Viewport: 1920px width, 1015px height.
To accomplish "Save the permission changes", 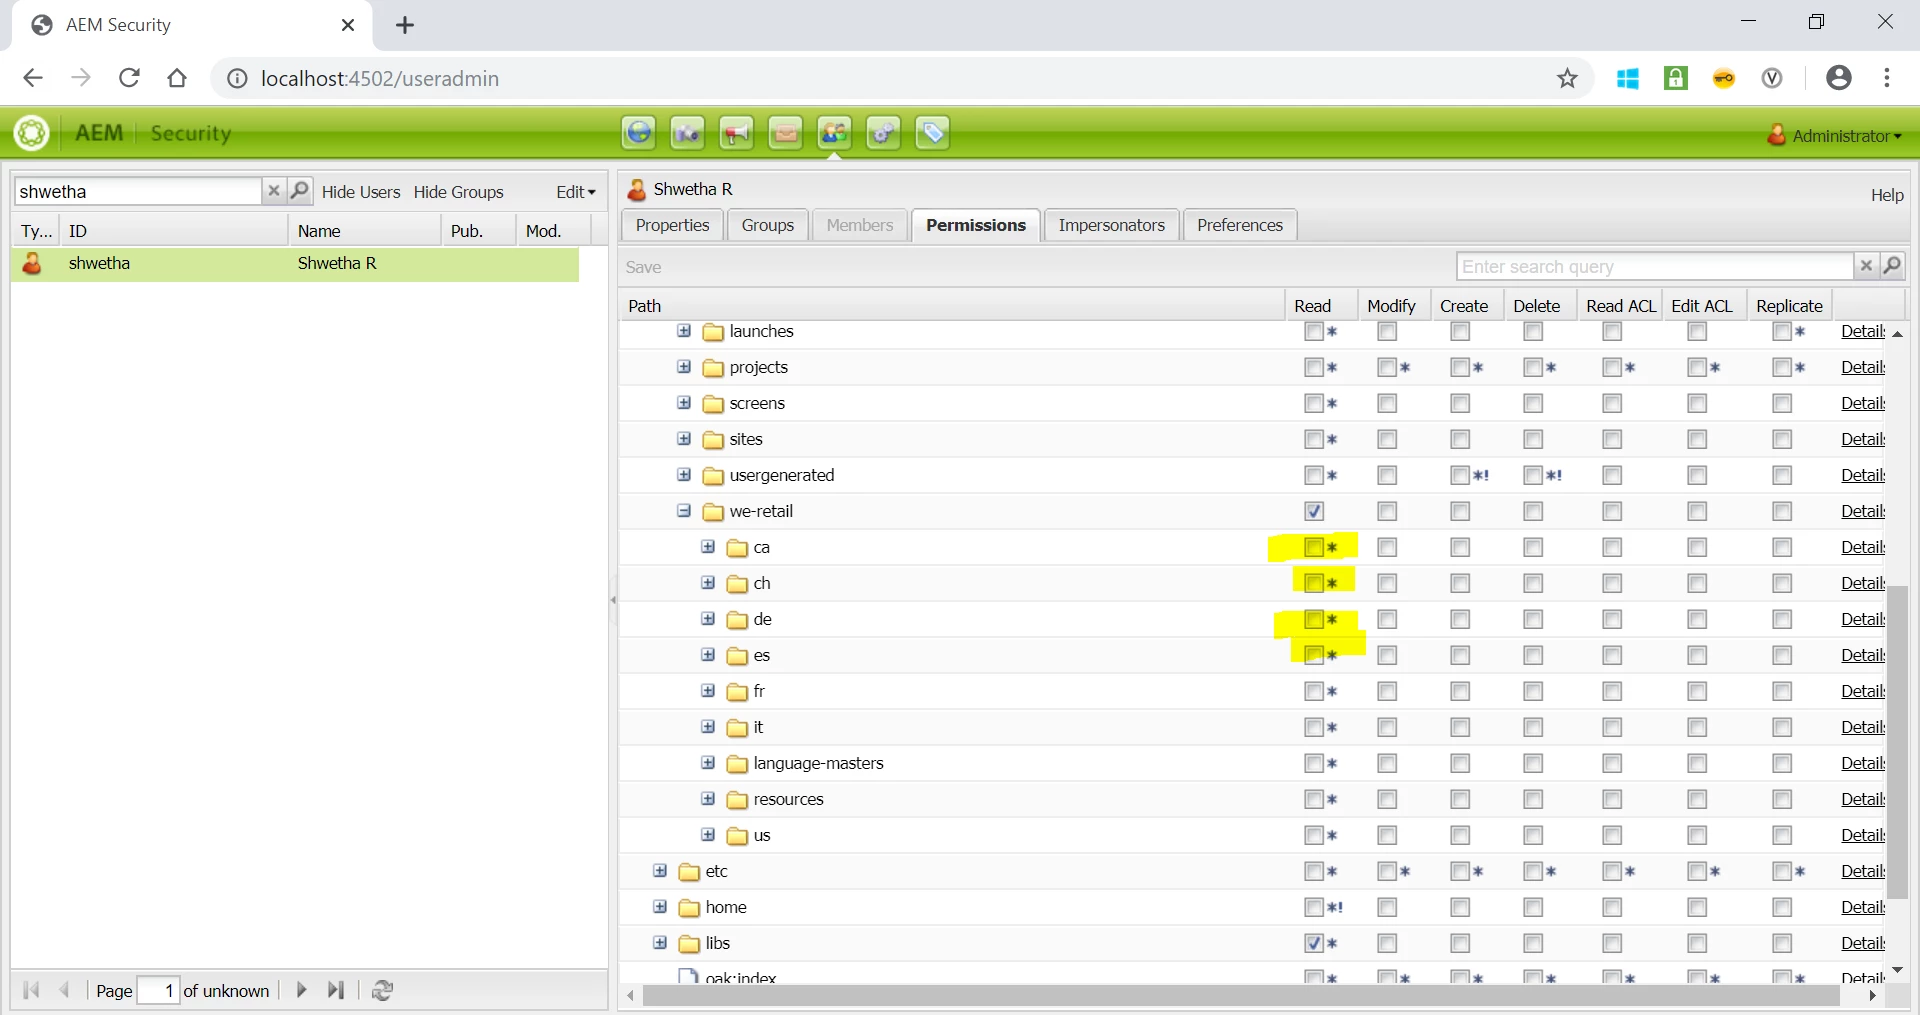I will coord(644,267).
